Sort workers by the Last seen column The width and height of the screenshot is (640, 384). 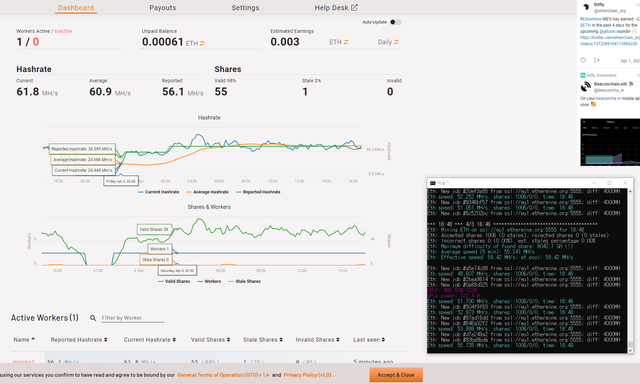click(x=369, y=340)
